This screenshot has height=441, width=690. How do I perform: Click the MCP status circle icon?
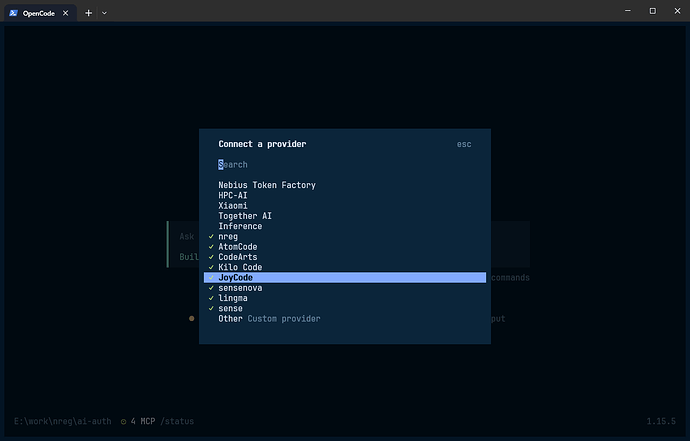coord(124,422)
